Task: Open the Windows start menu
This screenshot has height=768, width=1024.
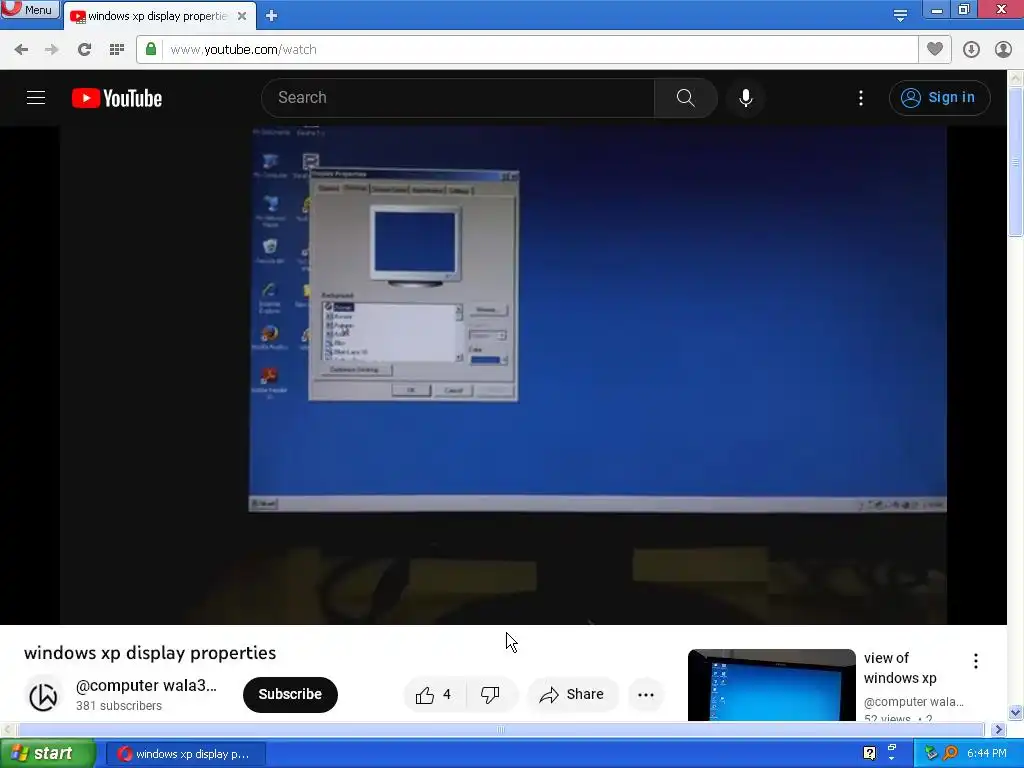Action: (x=47, y=754)
